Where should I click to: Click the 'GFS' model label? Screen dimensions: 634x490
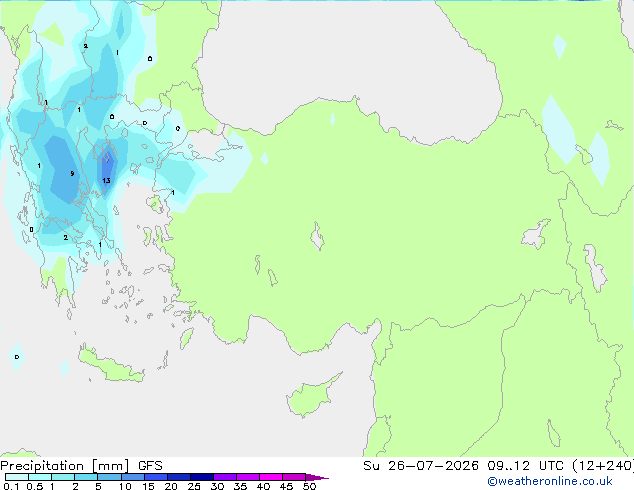(150, 466)
